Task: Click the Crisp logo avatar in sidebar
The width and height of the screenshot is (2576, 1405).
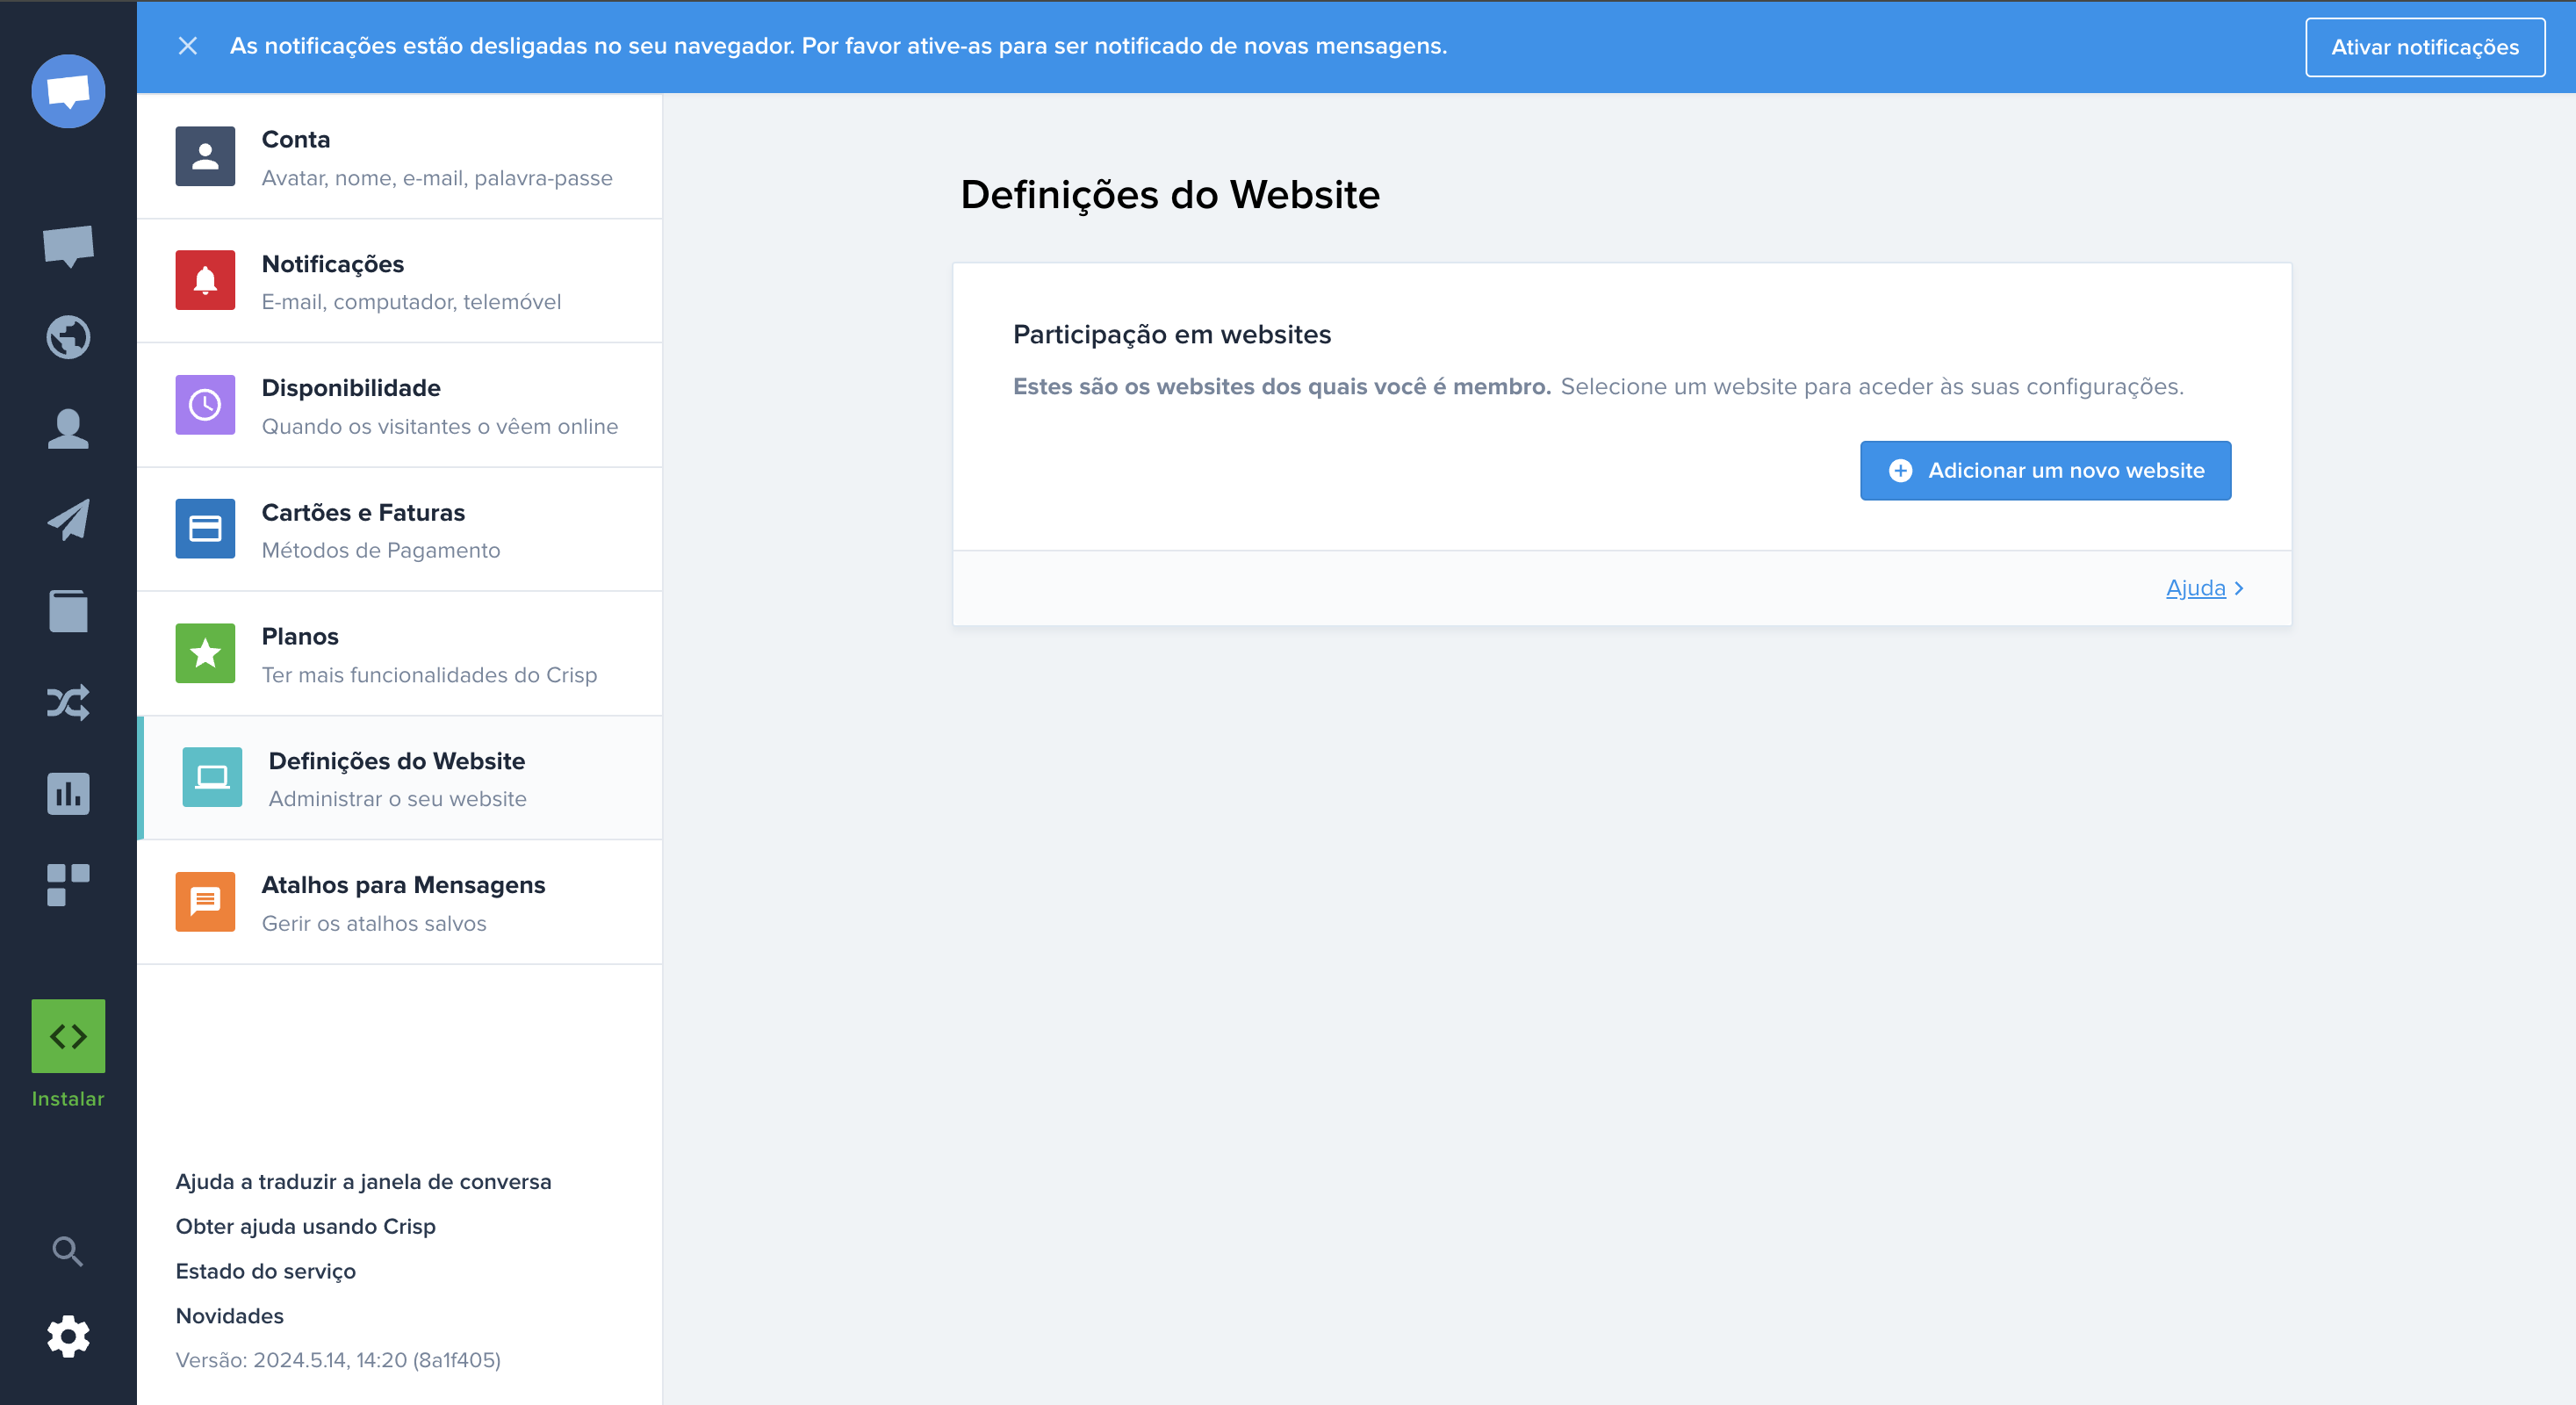Action: (x=68, y=91)
